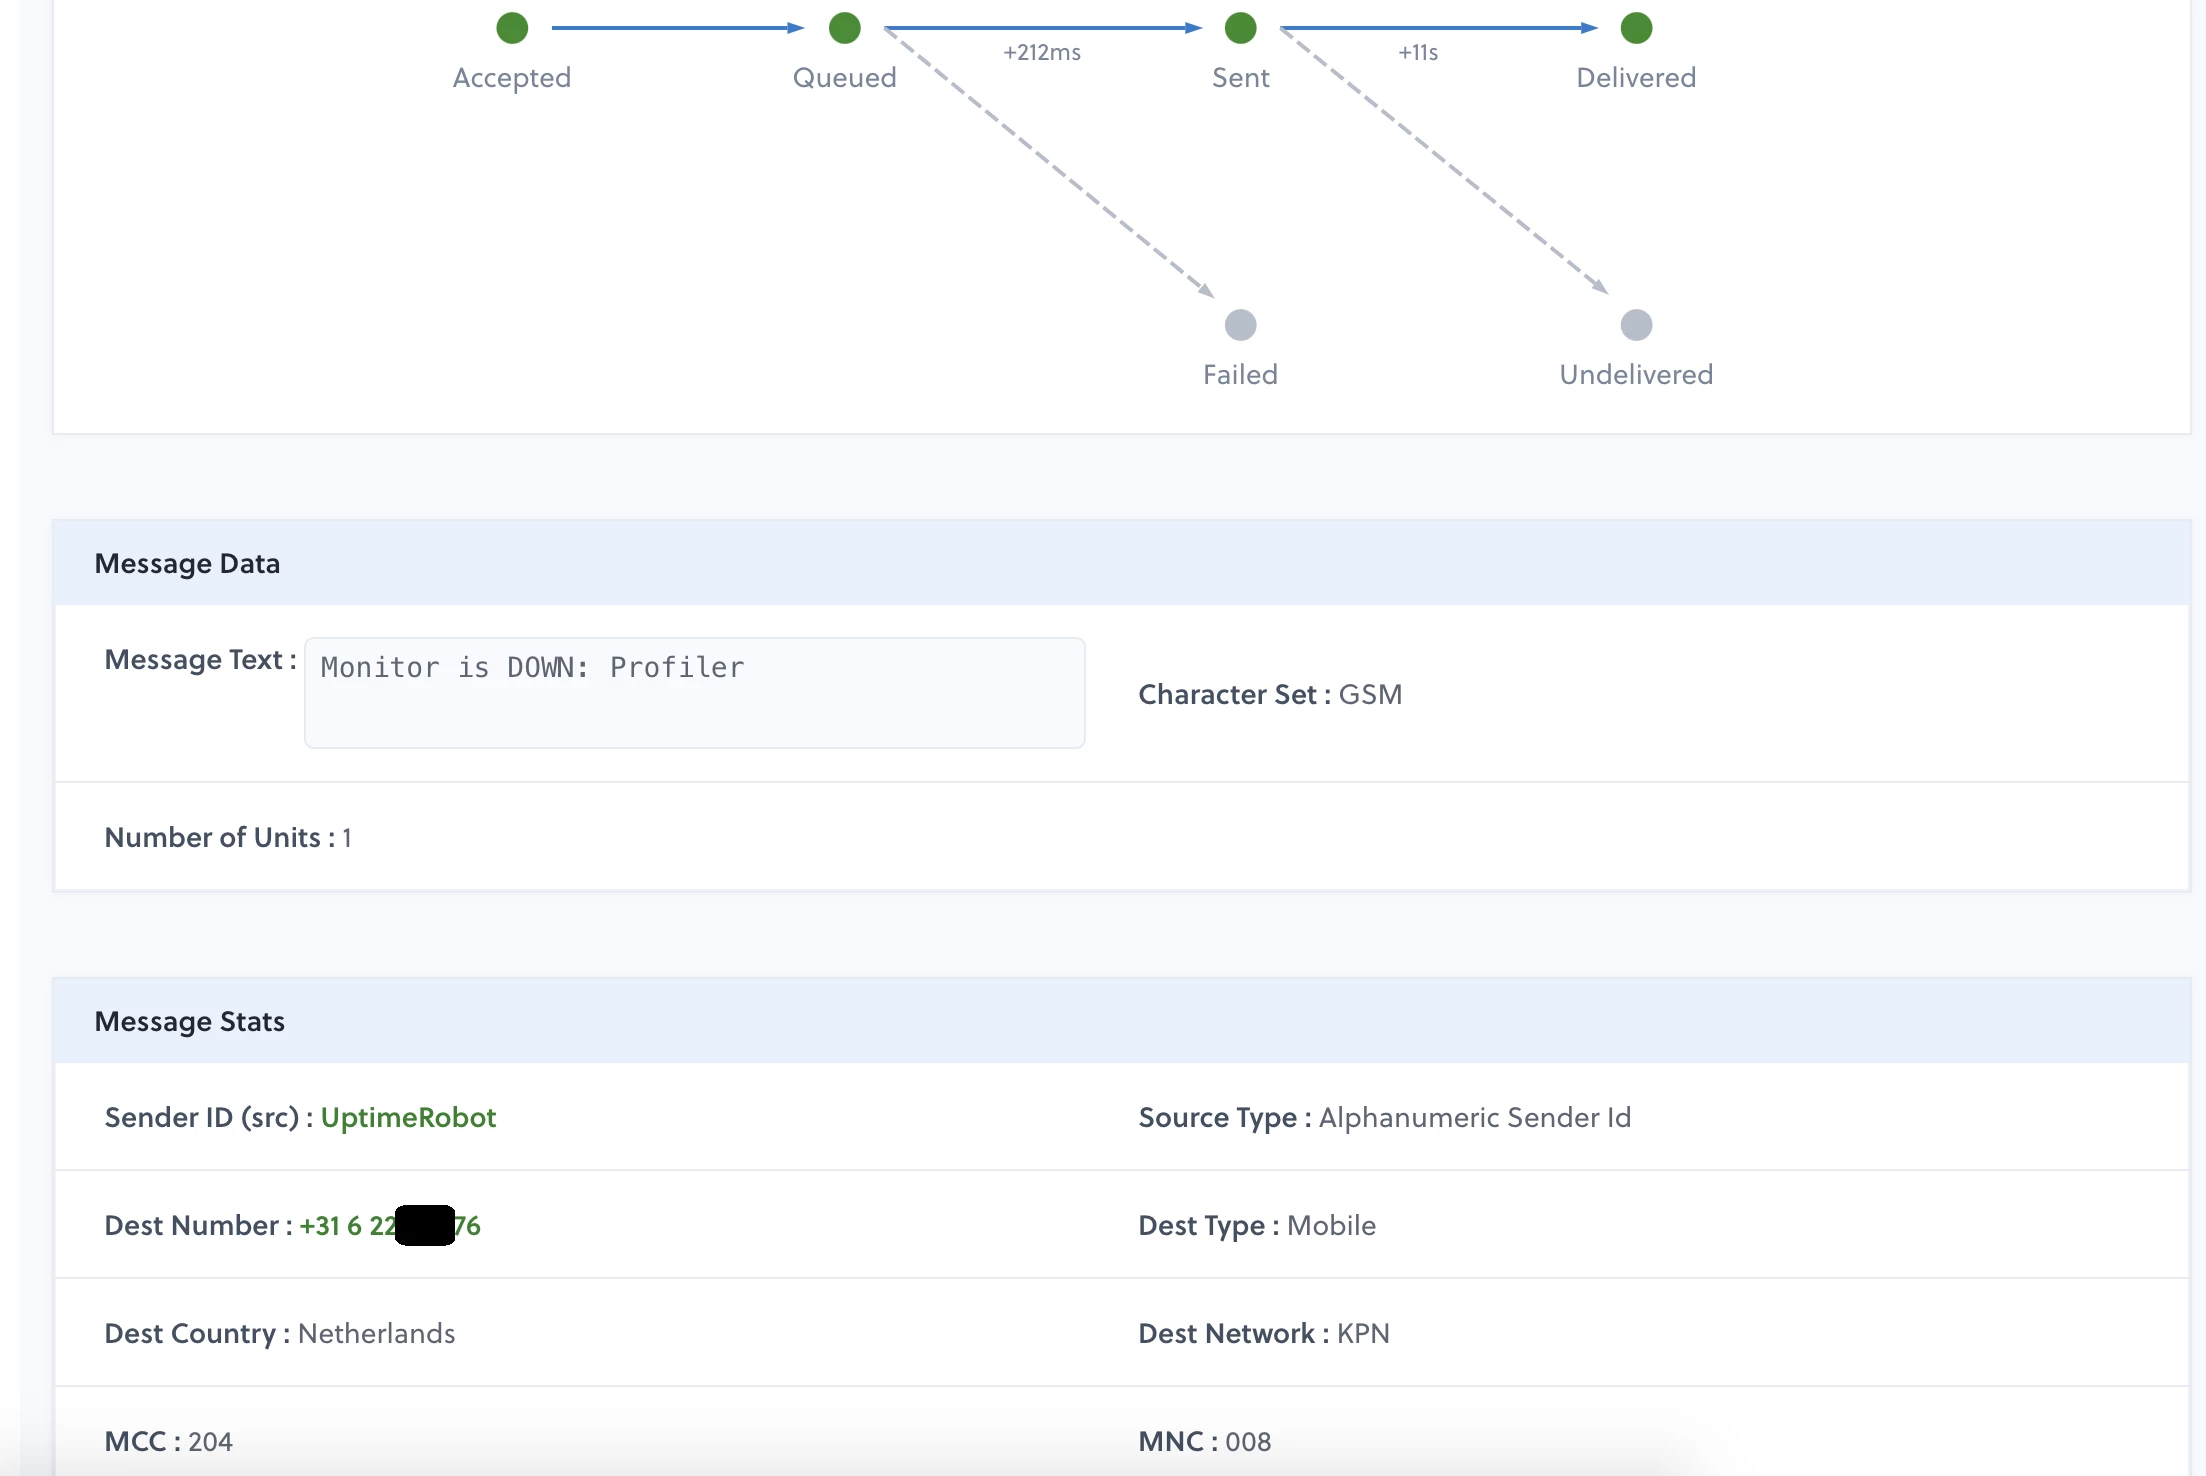This screenshot has width=2206, height=1476.
Task: Open the UptimeRobot sender ID link
Action: pyautogui.click(x=408, y=1118)
